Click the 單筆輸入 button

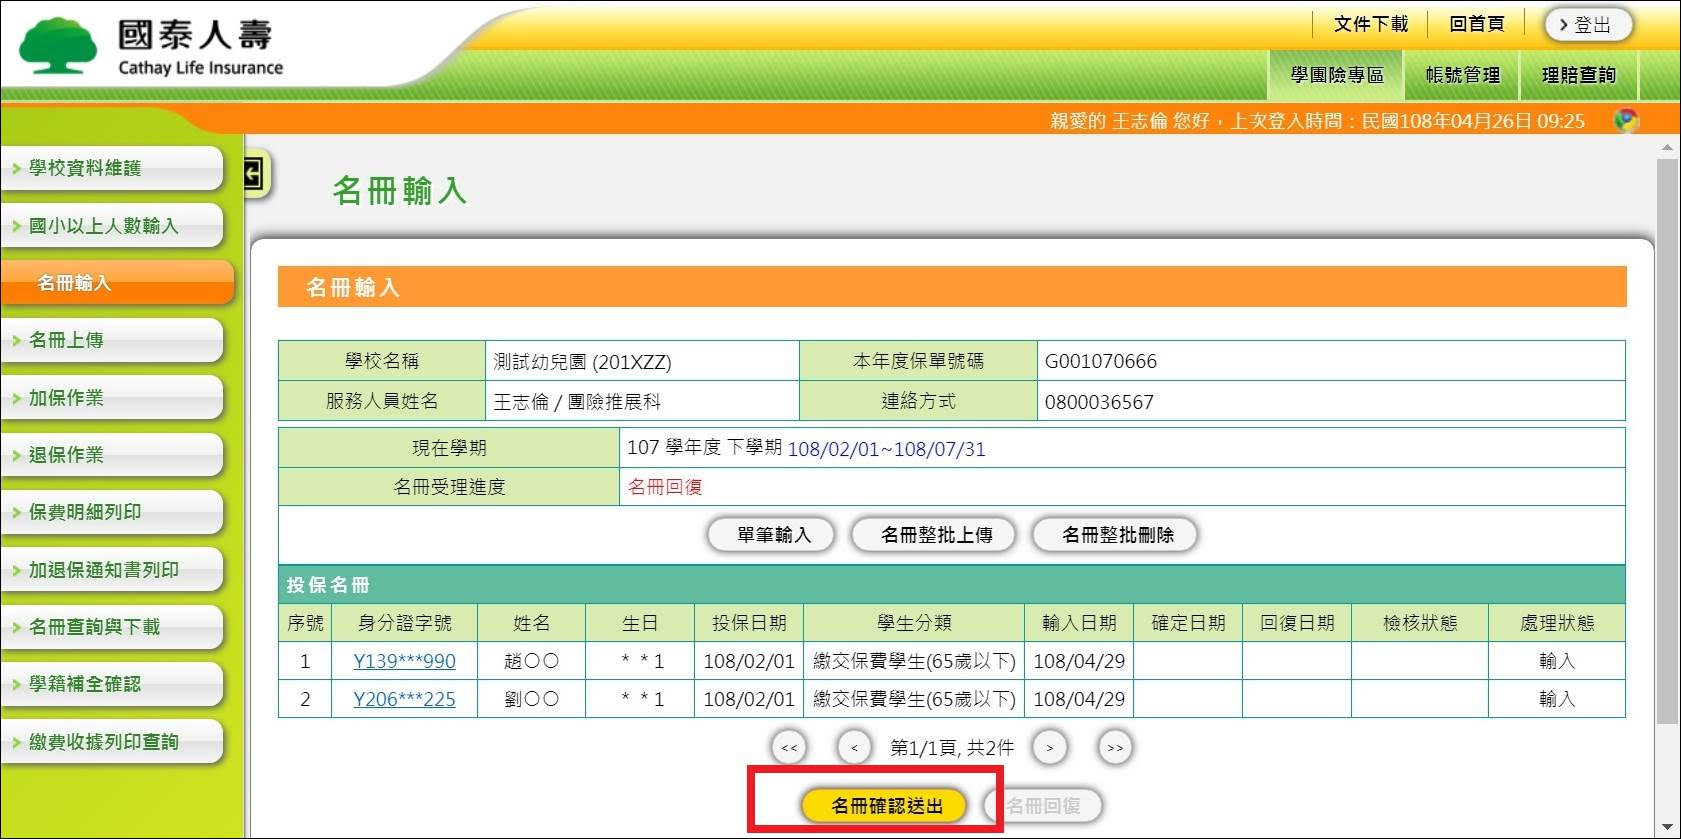click(x=773, y=535)
